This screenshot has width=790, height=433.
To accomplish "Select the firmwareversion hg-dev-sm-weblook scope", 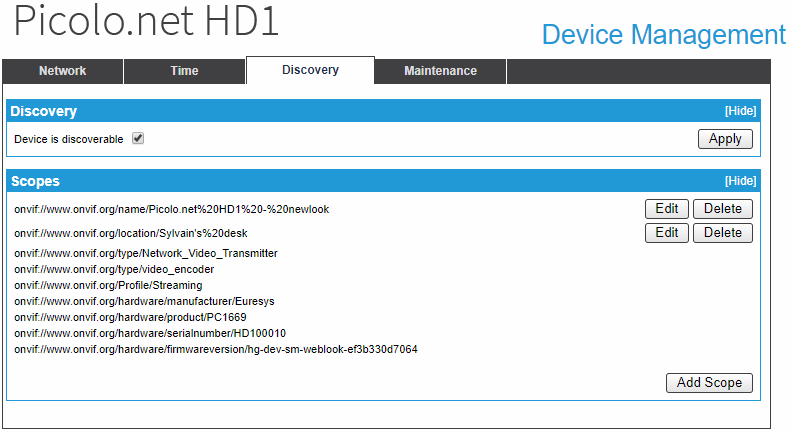I will point(216,349).
